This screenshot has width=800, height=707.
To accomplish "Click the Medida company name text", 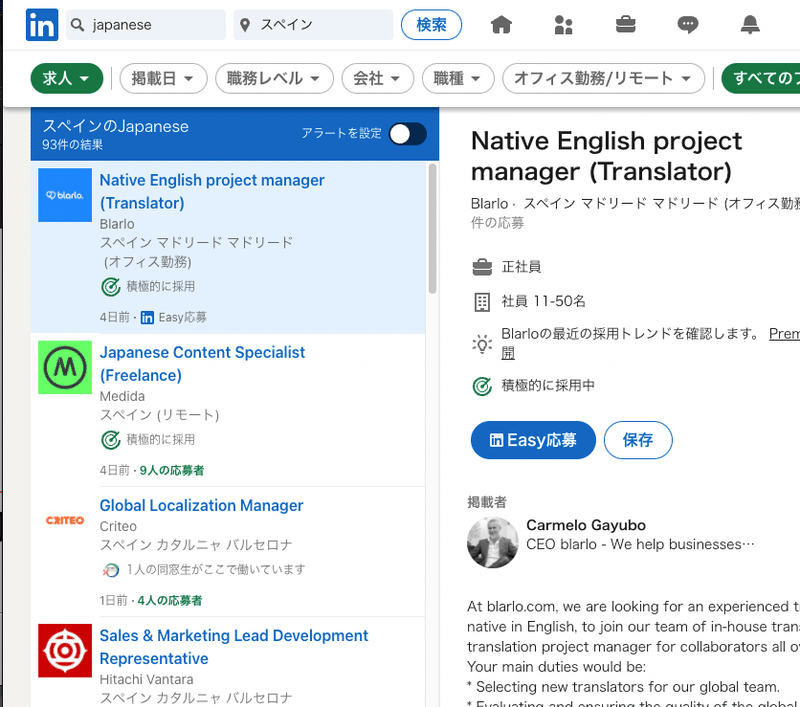I will 122,396.
